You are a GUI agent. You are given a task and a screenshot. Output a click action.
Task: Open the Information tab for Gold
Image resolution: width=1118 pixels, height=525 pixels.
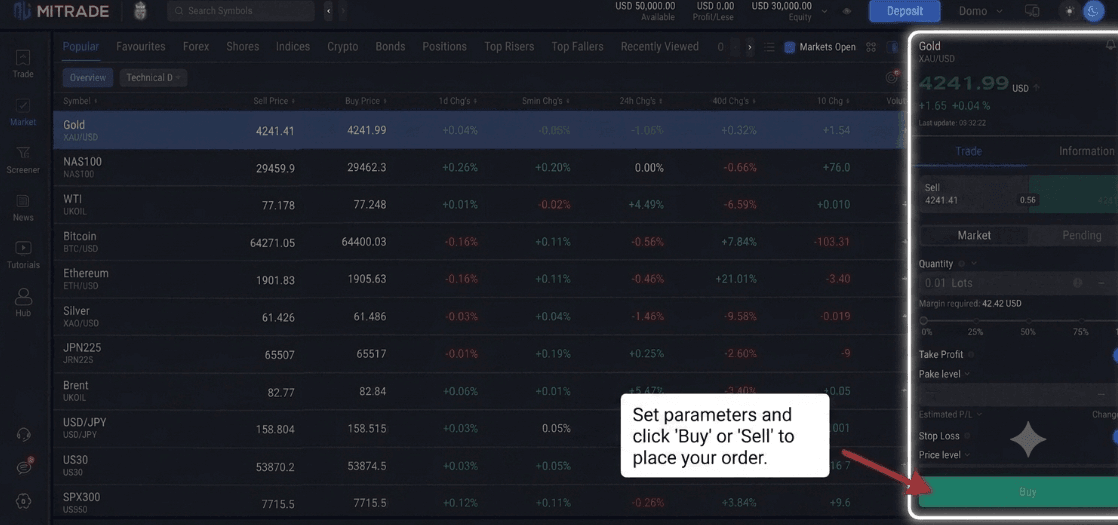click(1085, 151)
